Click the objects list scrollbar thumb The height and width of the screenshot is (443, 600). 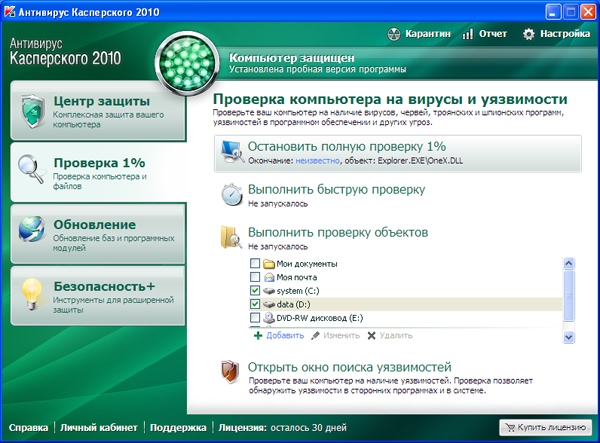pos(569,296)
